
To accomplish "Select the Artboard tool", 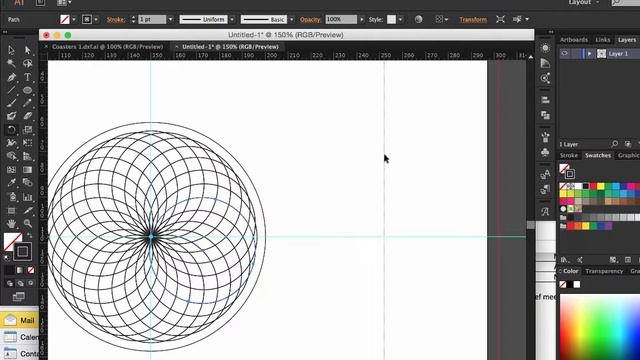I will click(x=11, y=210).
